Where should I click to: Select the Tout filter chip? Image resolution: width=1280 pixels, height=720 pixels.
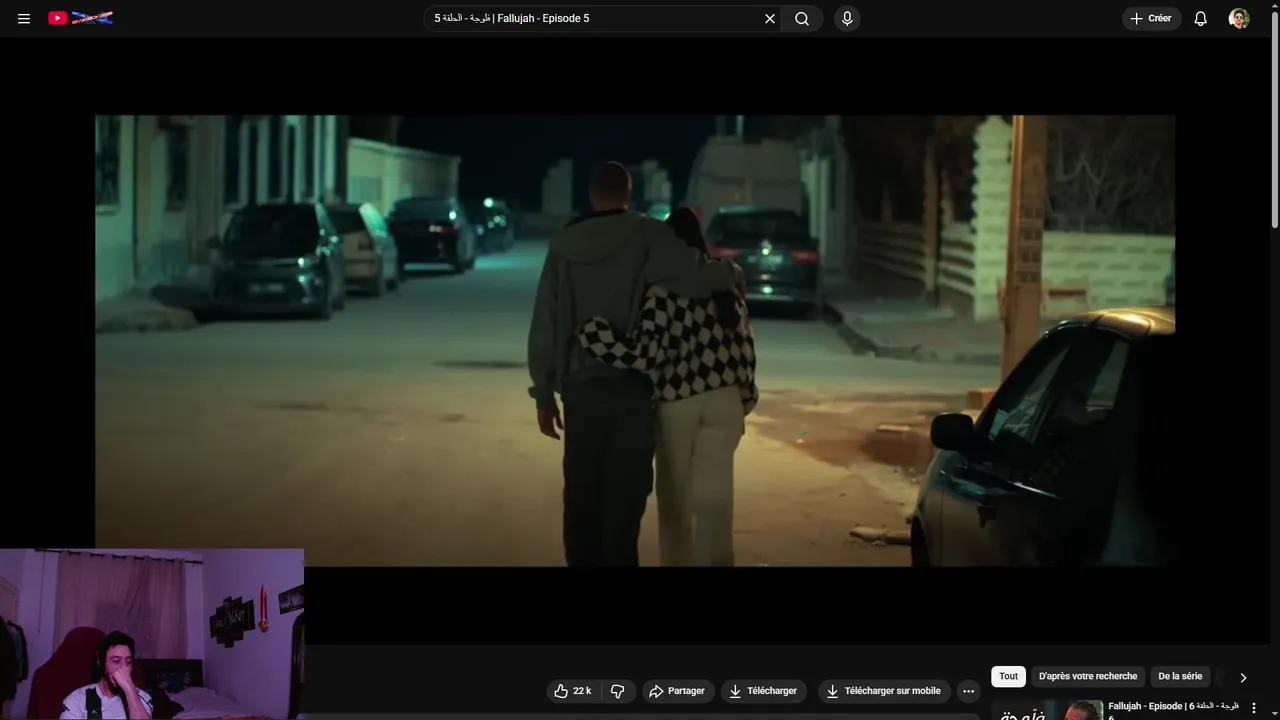pos(1008,676)
